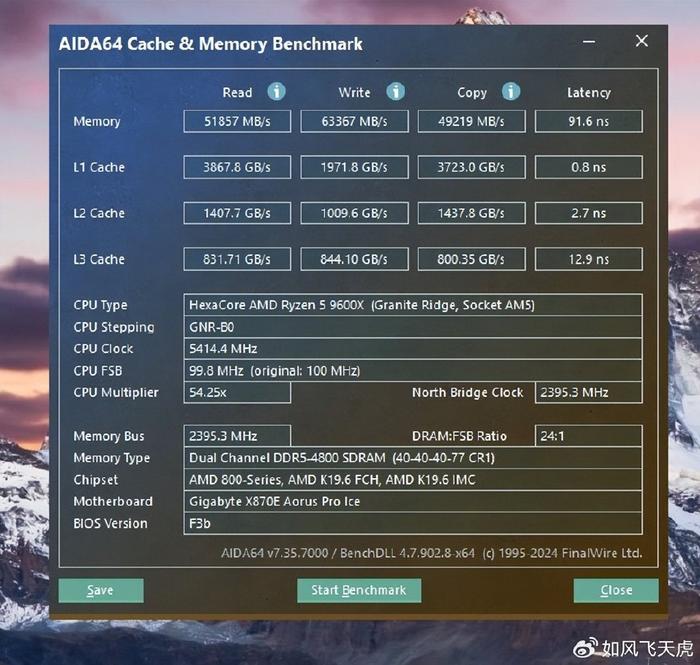The height and width of the screenshot is (665, 700).
Task: Select L2 Cache Copy 1437.8 GB/s
Action: tap(471, 213)
